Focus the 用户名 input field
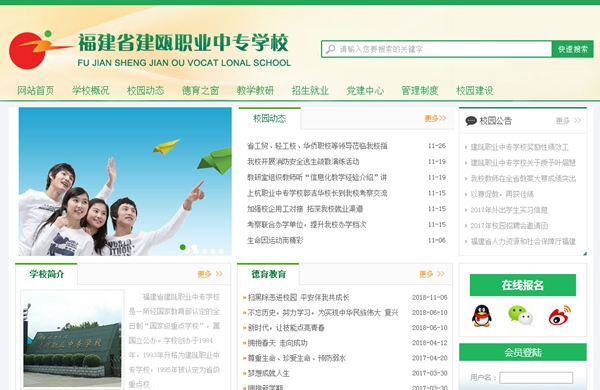The height and width of the screenshot is (390, 600). (x=536, y=378)
